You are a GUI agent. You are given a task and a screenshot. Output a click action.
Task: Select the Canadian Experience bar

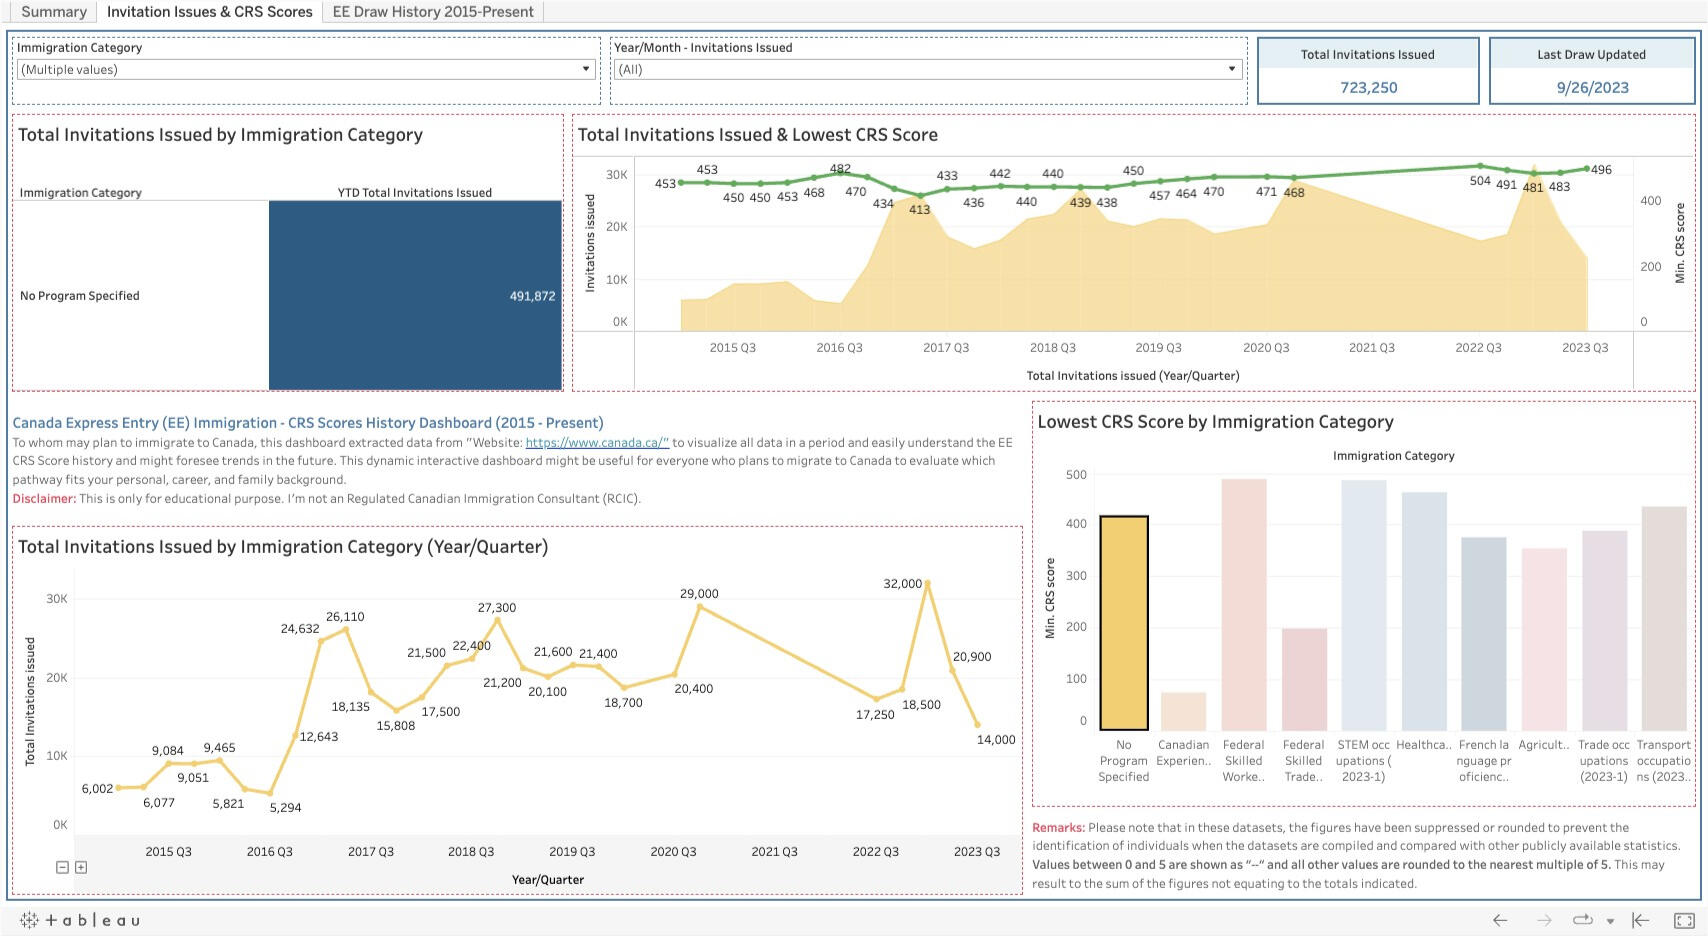(1183, 711)
